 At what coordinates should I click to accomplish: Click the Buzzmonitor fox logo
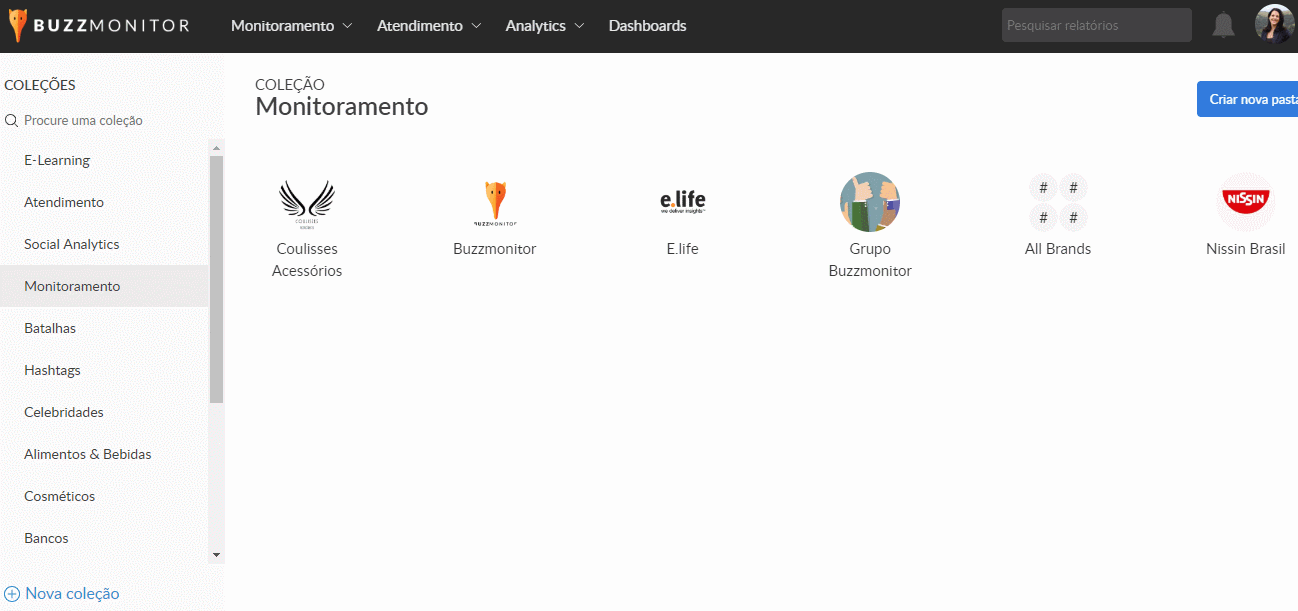[x=19, y=26]
